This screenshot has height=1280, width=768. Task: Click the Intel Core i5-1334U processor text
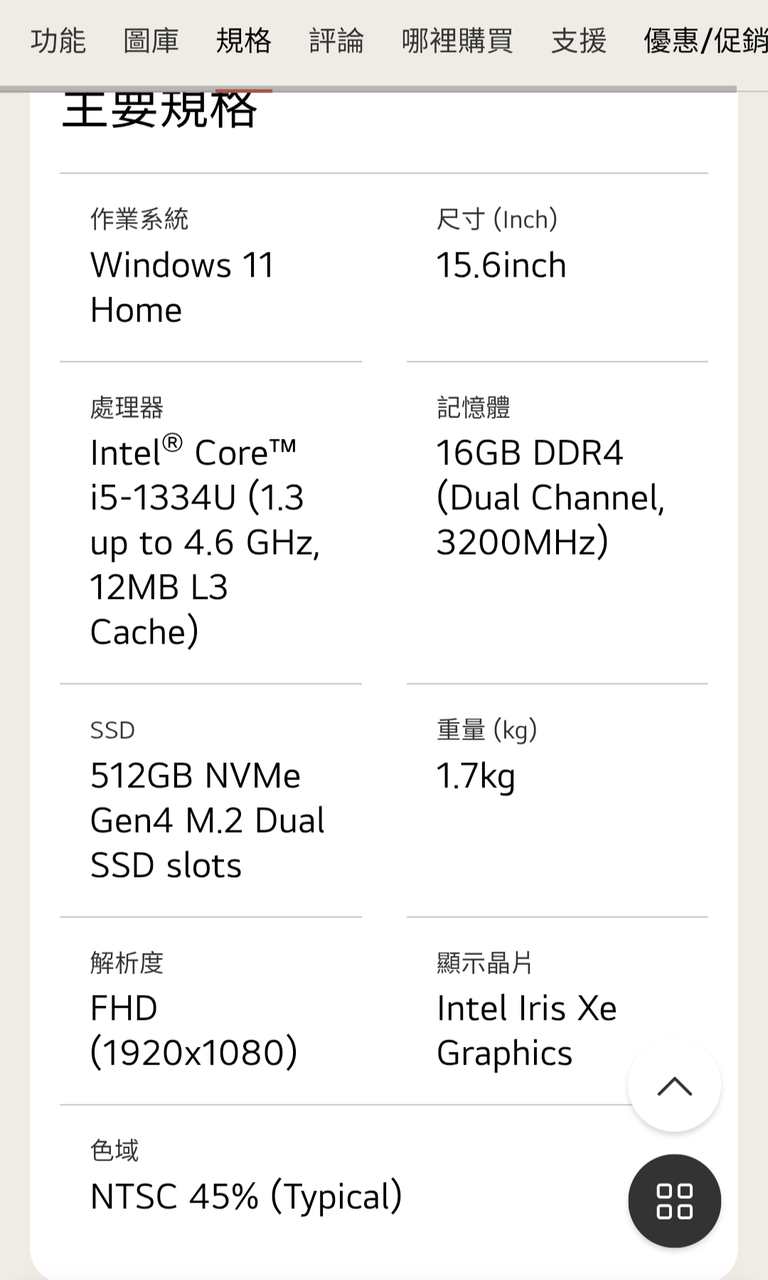coord(204,542)
